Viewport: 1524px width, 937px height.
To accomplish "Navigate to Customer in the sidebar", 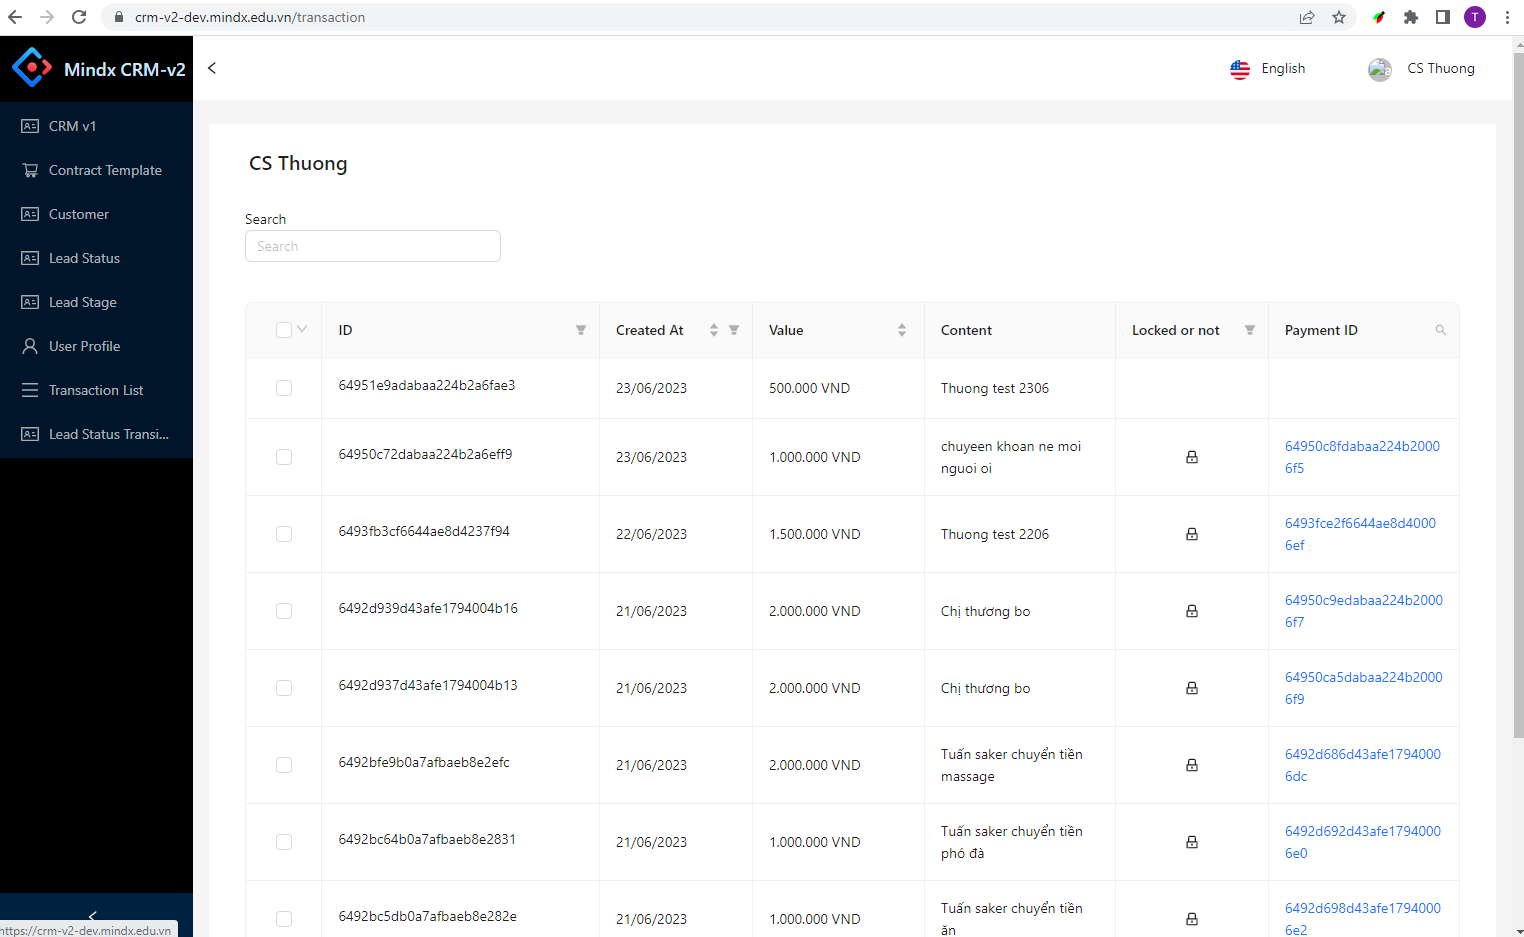I will (96, 214).
